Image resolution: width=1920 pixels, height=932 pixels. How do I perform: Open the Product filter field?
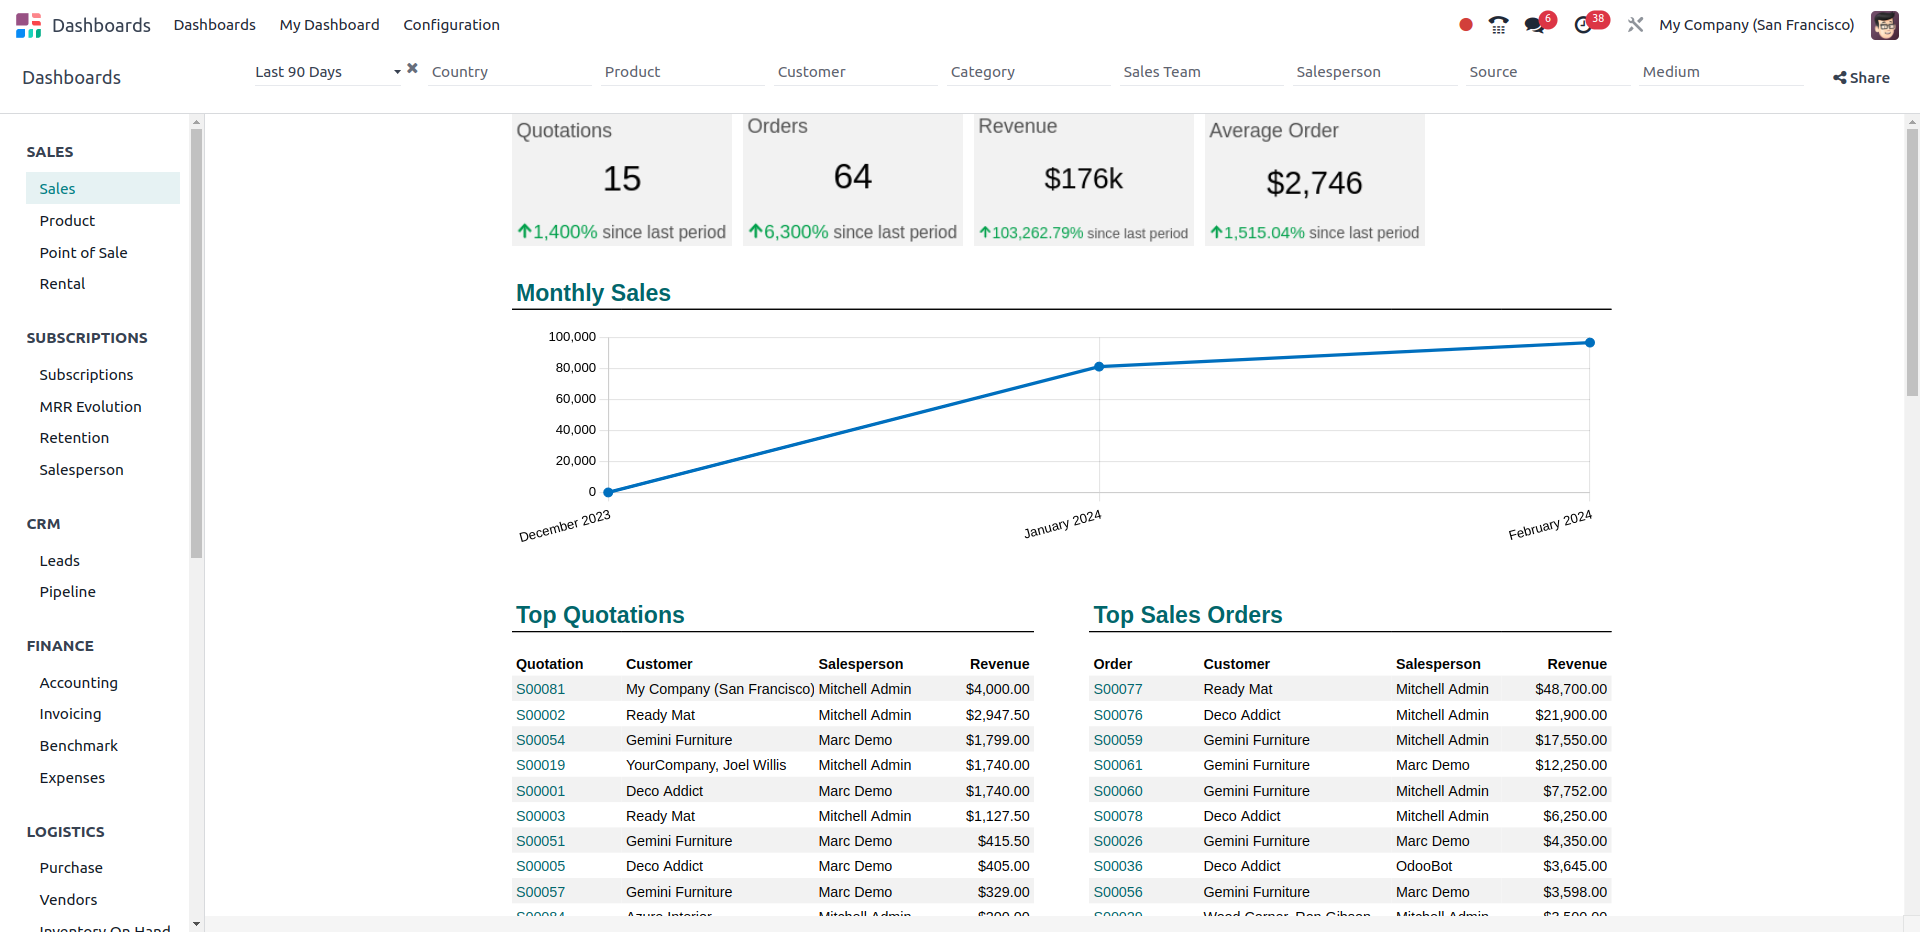click(683, 72)
